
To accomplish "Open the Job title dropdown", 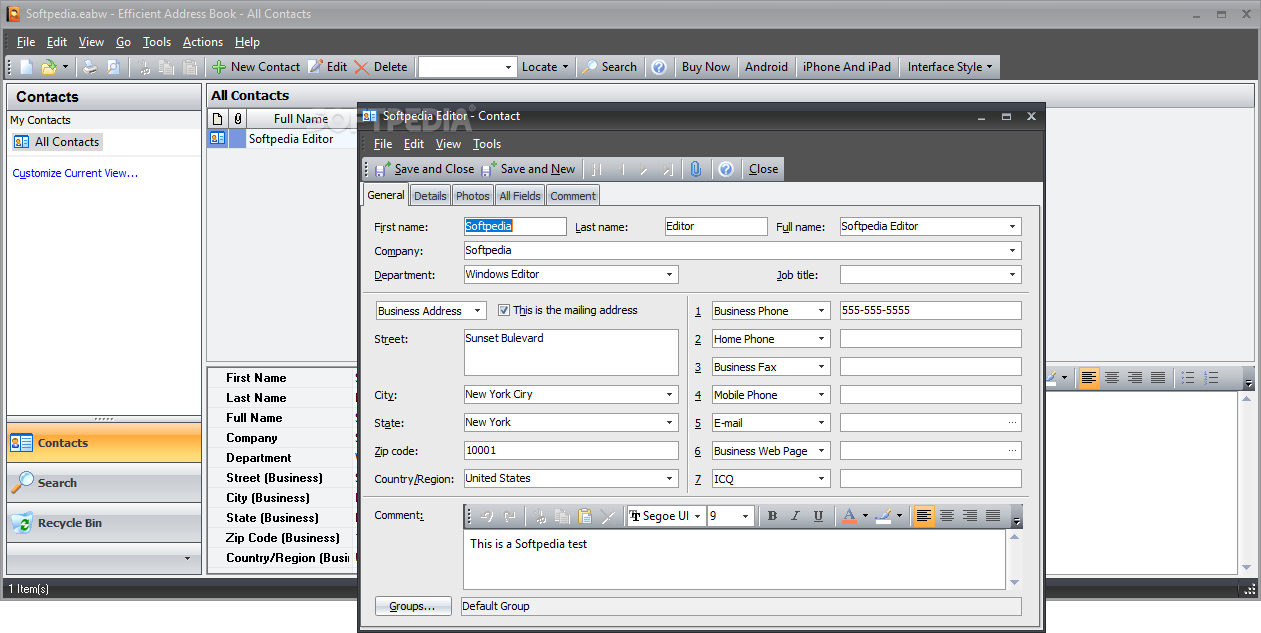I will coord(1013,275).
